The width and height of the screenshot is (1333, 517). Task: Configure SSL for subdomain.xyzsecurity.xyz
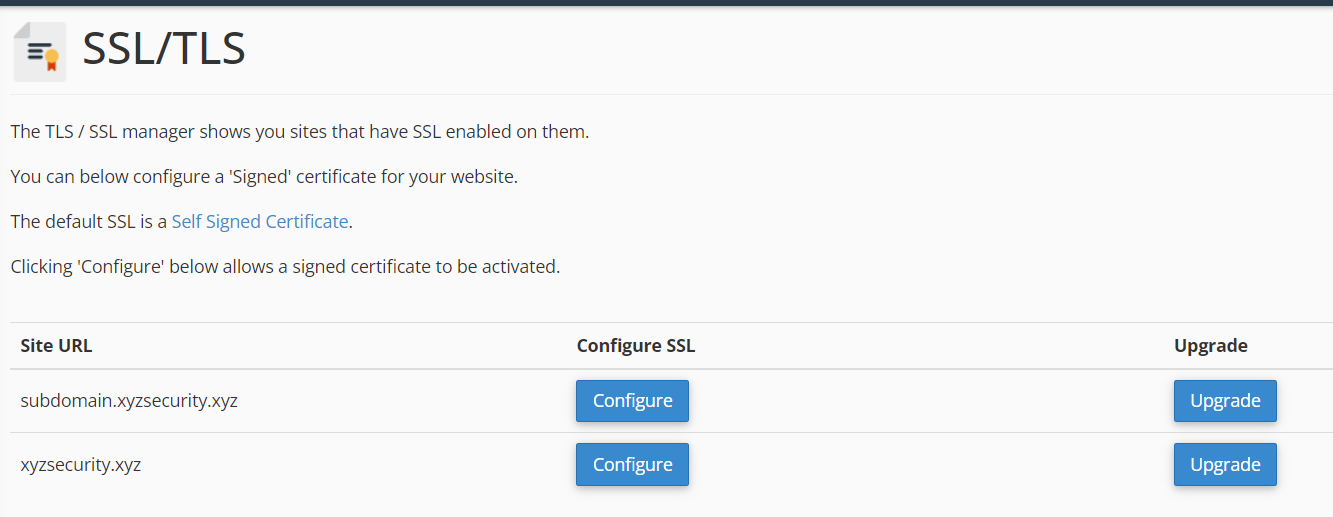click(632, 401)
